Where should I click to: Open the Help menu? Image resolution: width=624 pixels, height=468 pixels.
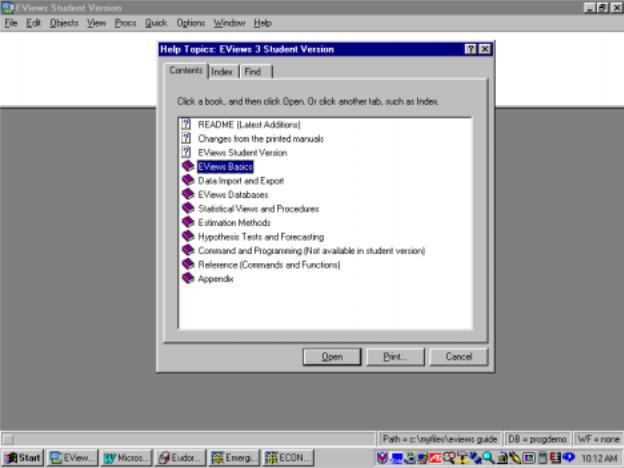pyautogui.click(x=263, y=23)
